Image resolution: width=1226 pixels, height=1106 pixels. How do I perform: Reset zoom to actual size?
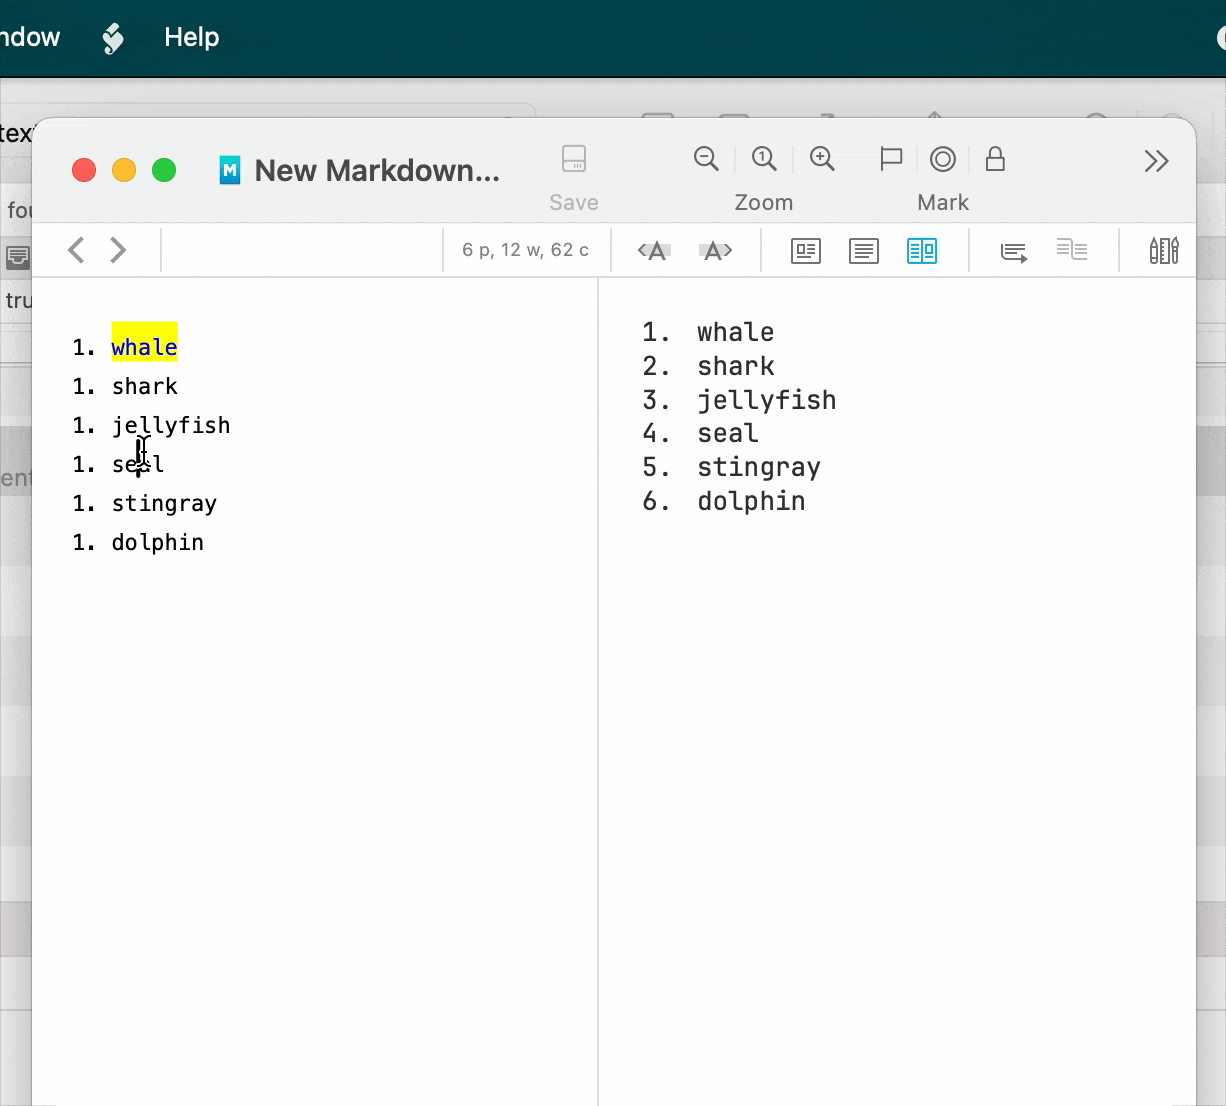764,159
